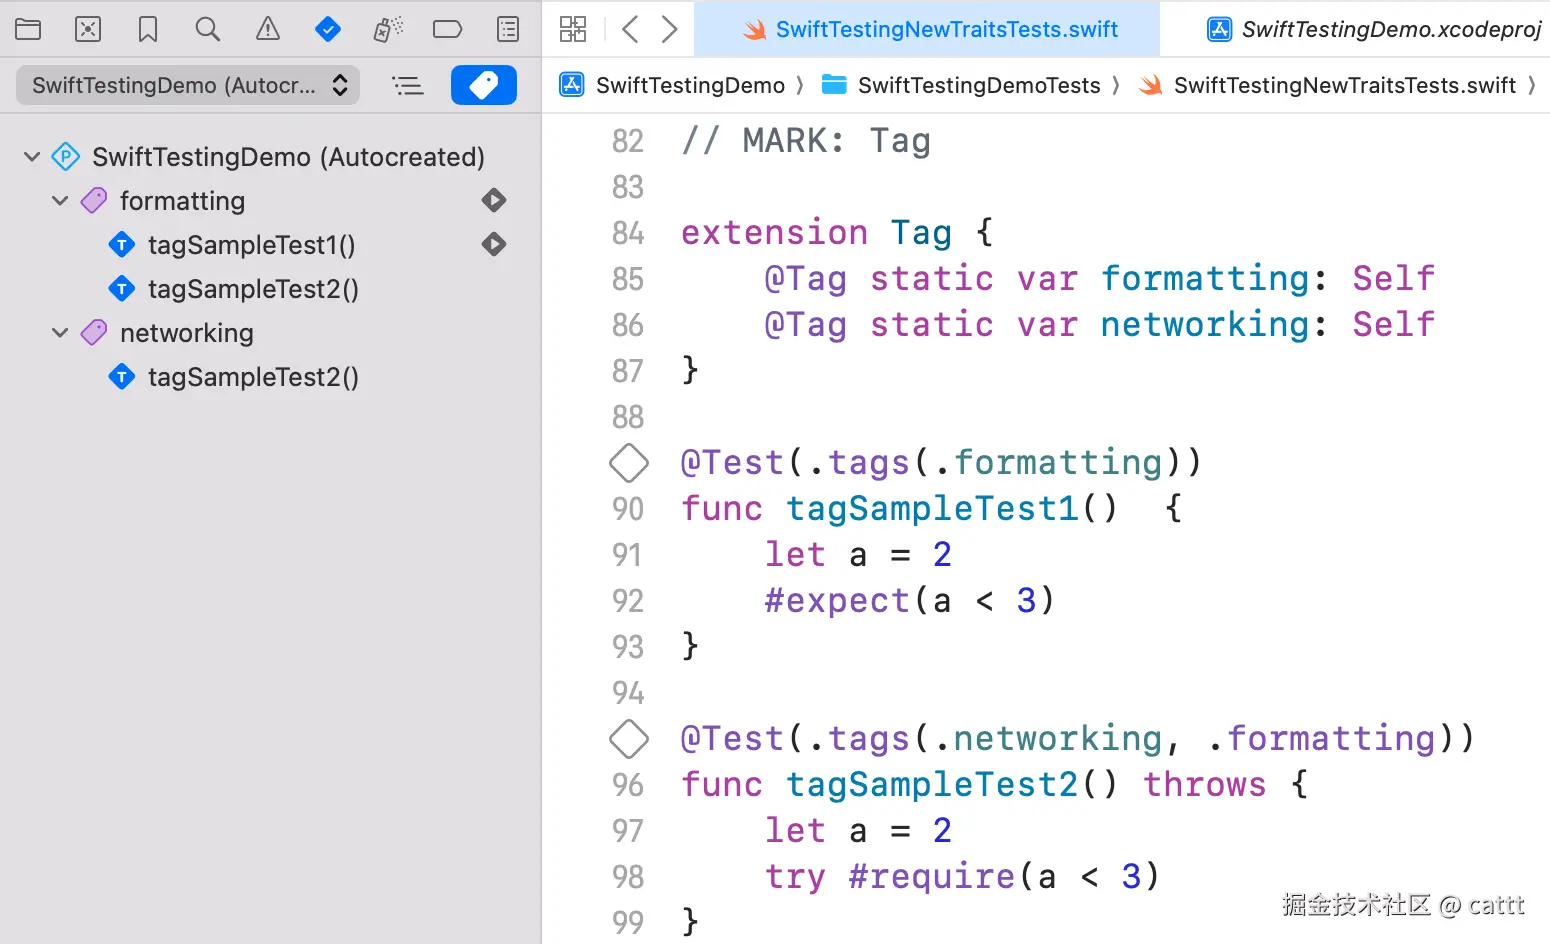Click test icon of tagSampleTest2() under formatting
This screenshot has height=944, width=1550.
[x=122, y=288]
